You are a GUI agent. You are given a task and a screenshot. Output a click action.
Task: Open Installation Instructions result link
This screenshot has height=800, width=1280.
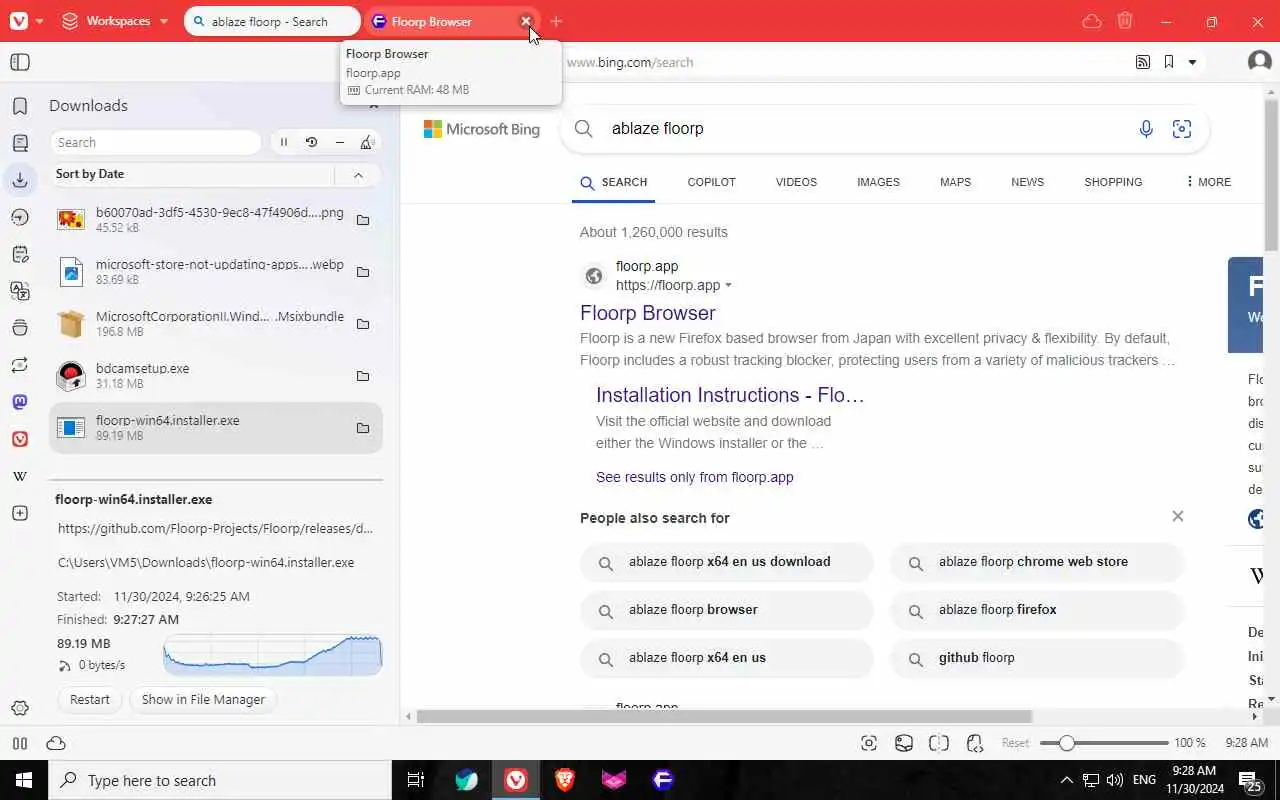click(x=730, y=395)
